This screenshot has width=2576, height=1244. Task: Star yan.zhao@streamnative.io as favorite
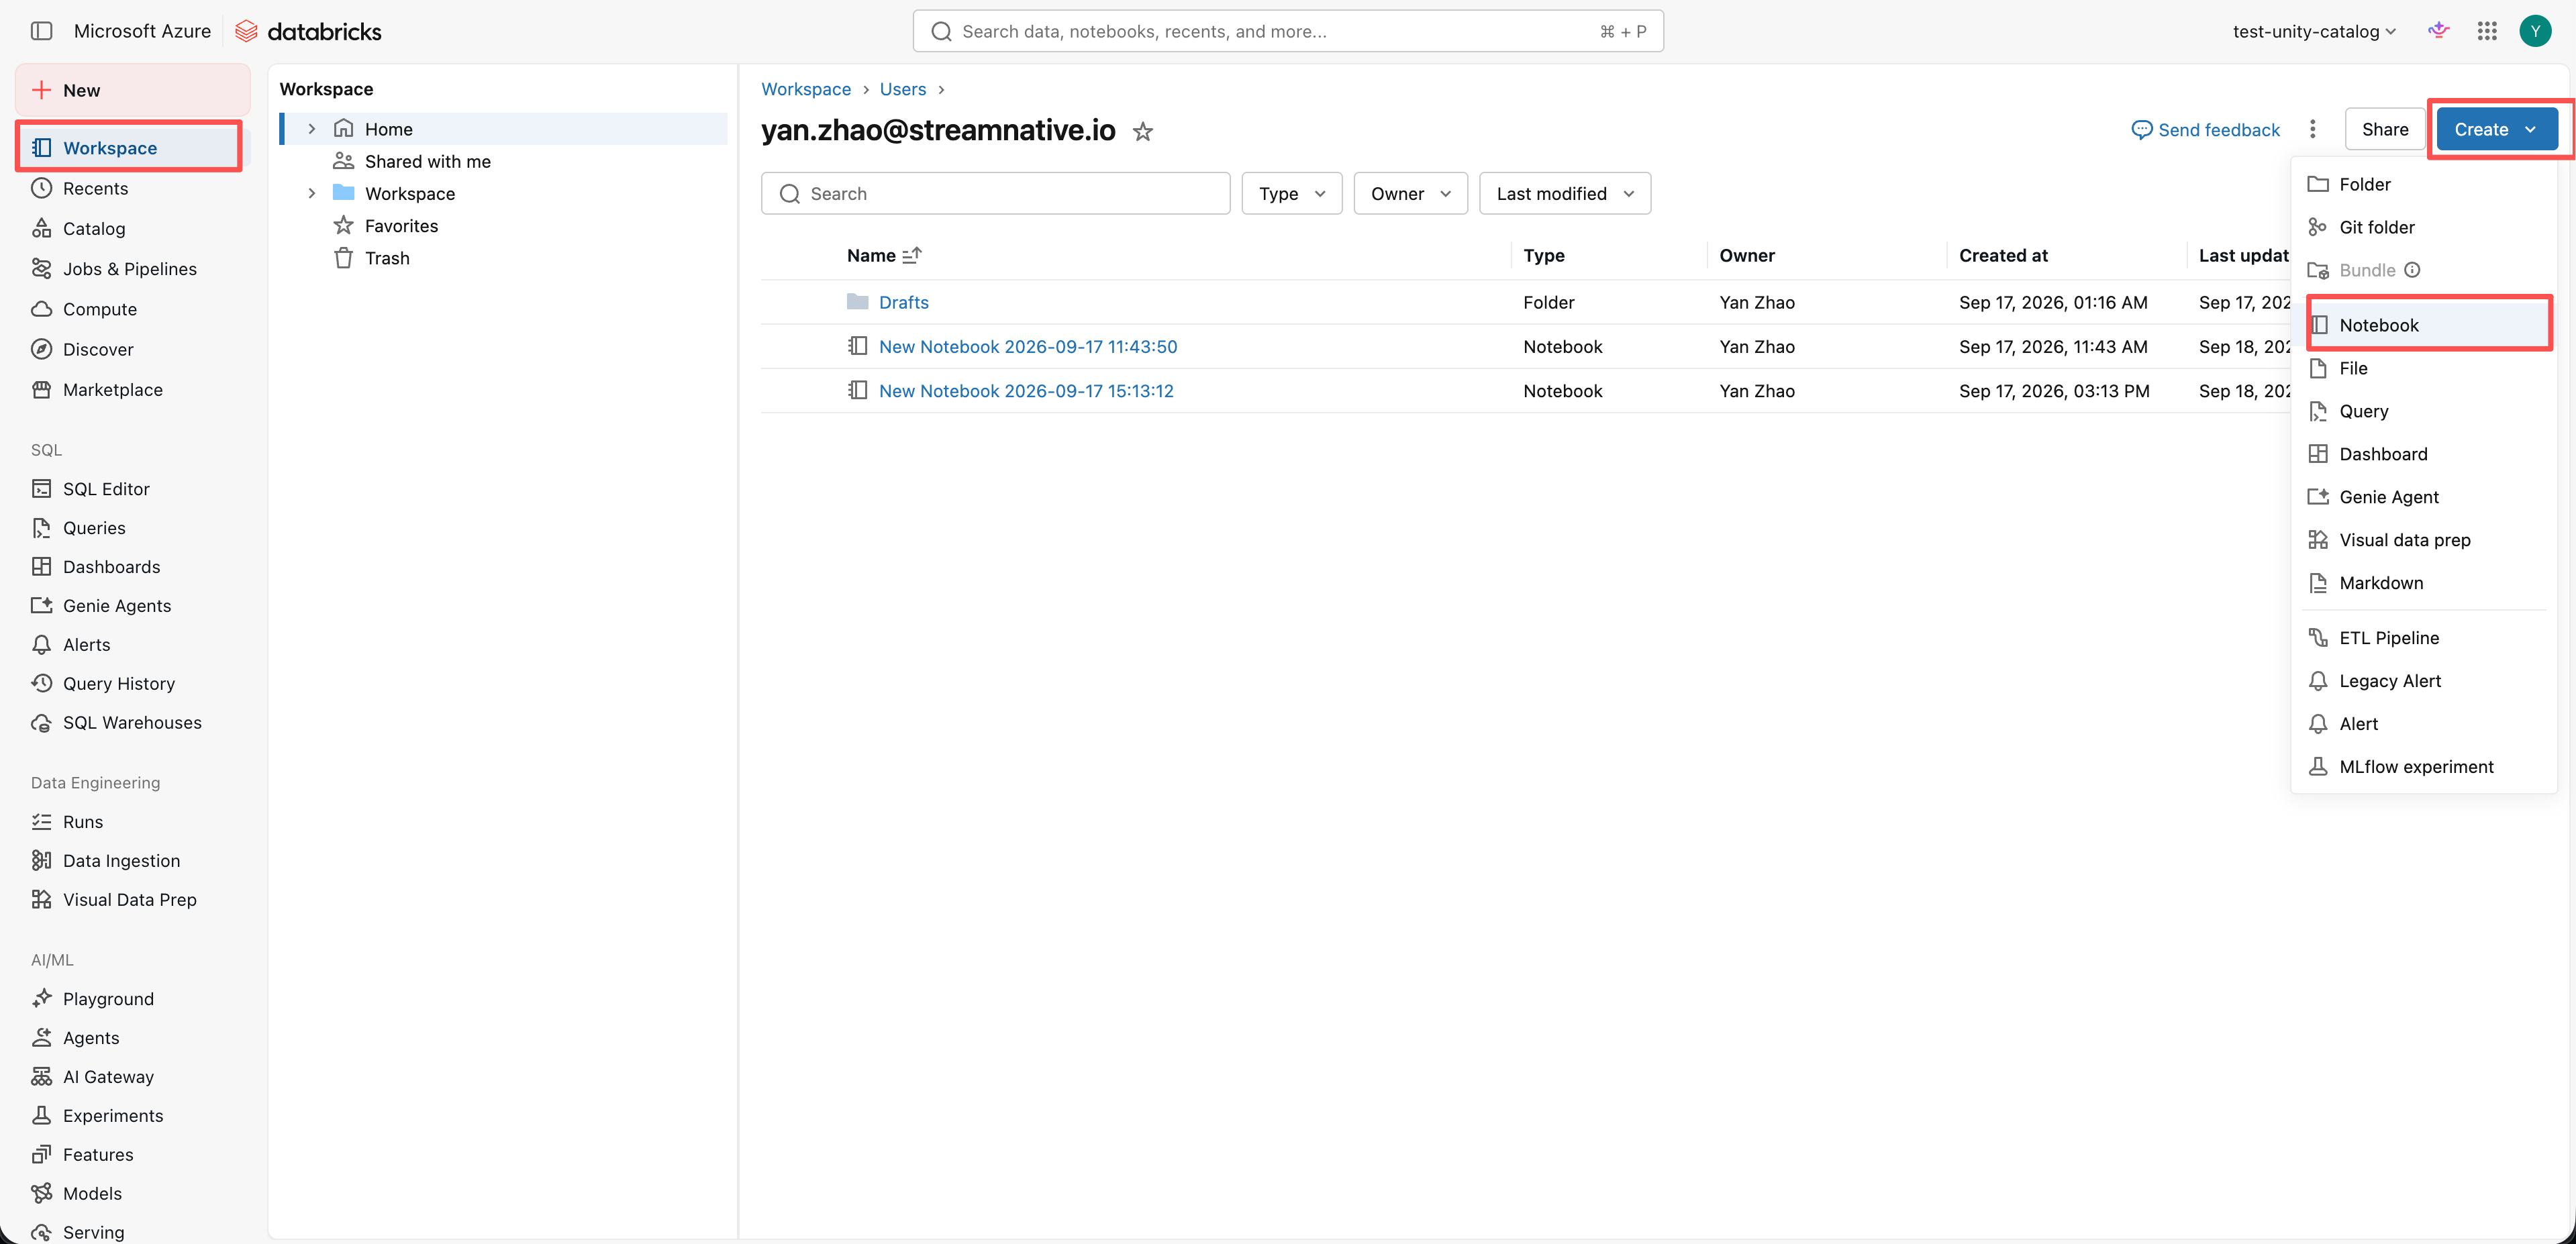point(1143,131)
